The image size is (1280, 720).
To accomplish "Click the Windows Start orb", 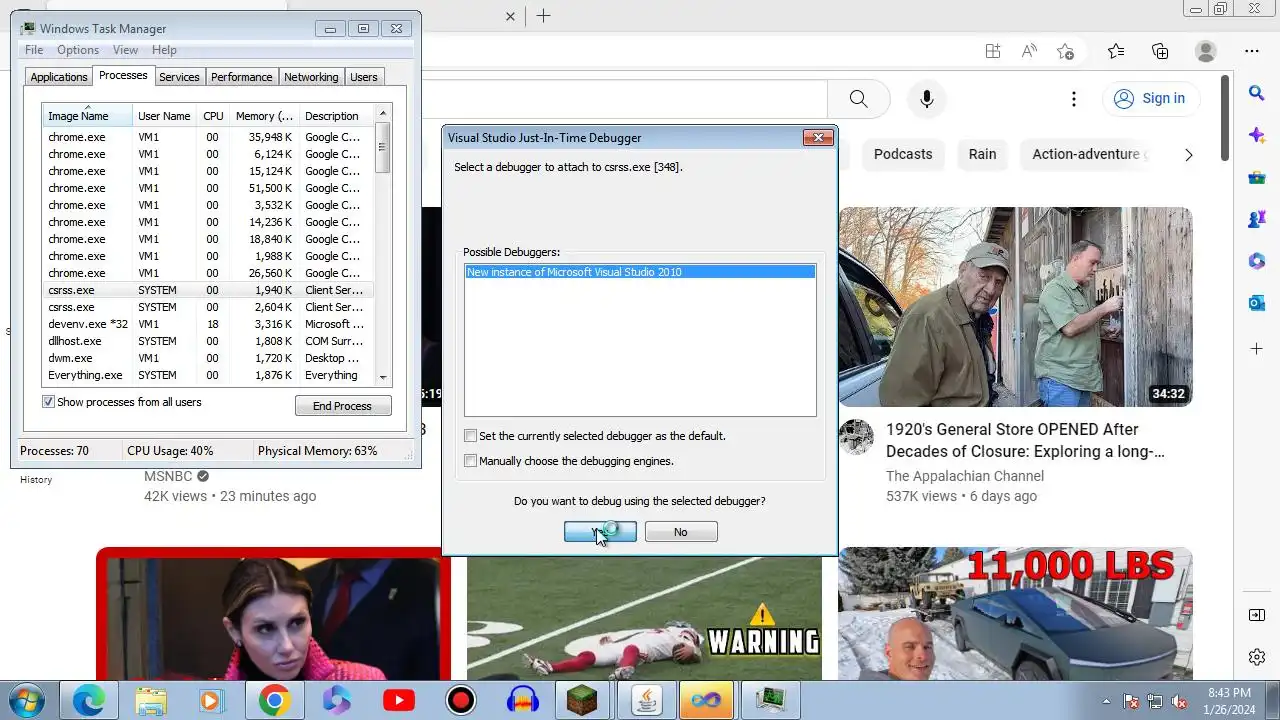I will (x=26, y=700).
